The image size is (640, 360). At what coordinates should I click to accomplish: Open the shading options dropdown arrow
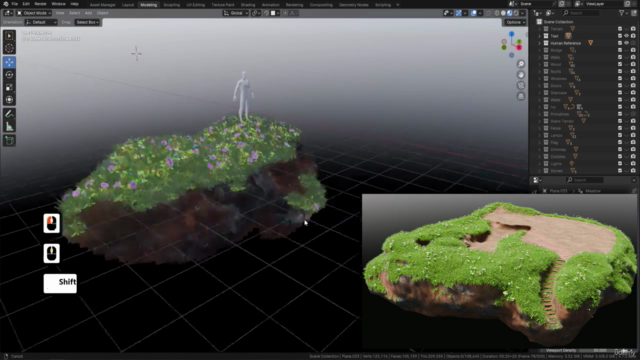click(522, 13)
